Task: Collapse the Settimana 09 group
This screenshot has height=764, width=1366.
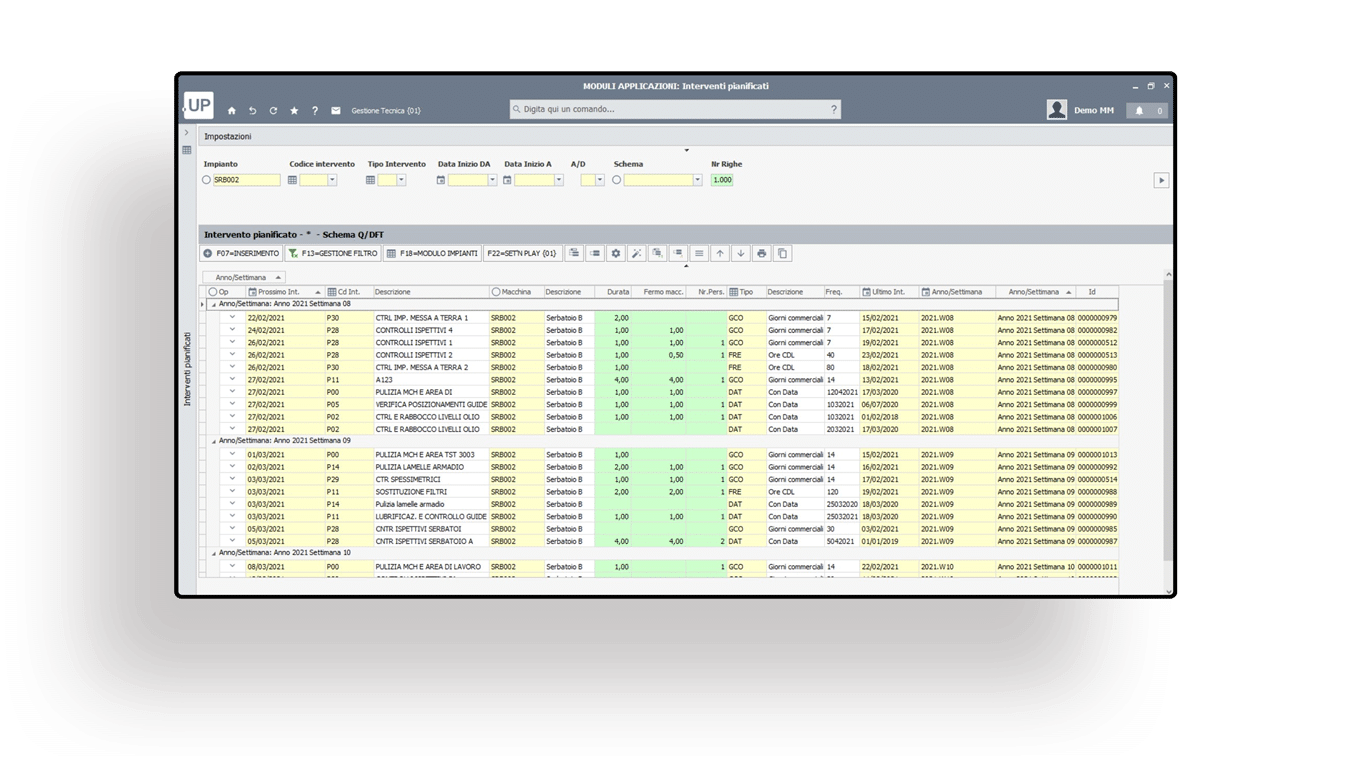Action: (213, 440)
